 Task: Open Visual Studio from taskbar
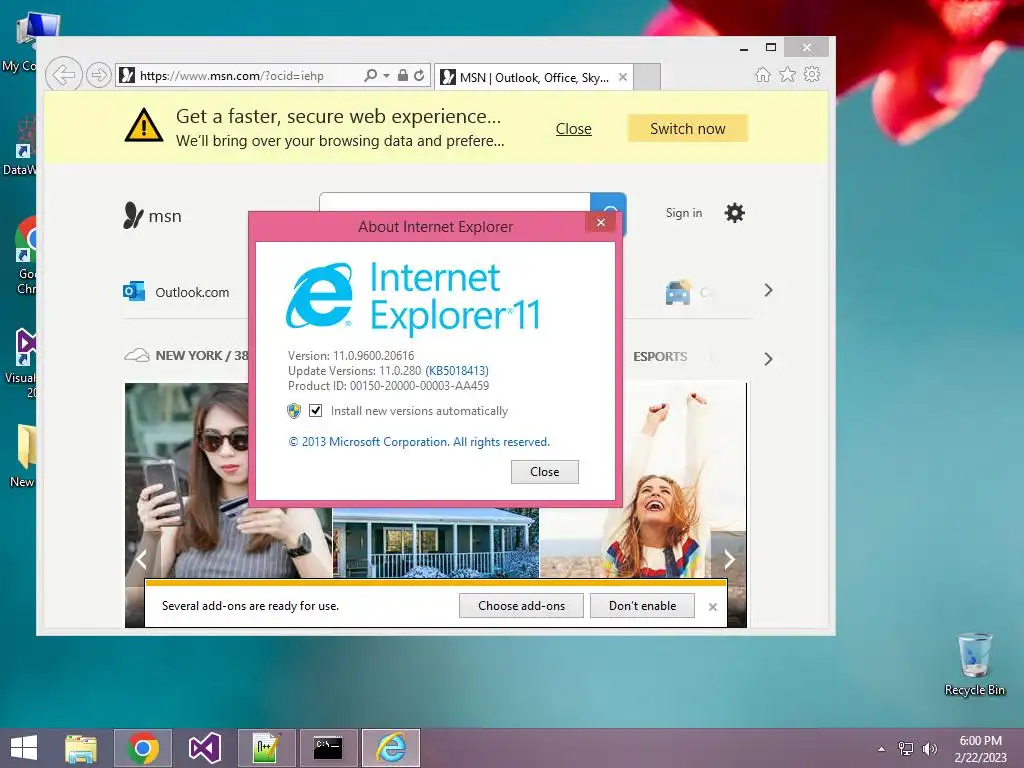(204, 748)
